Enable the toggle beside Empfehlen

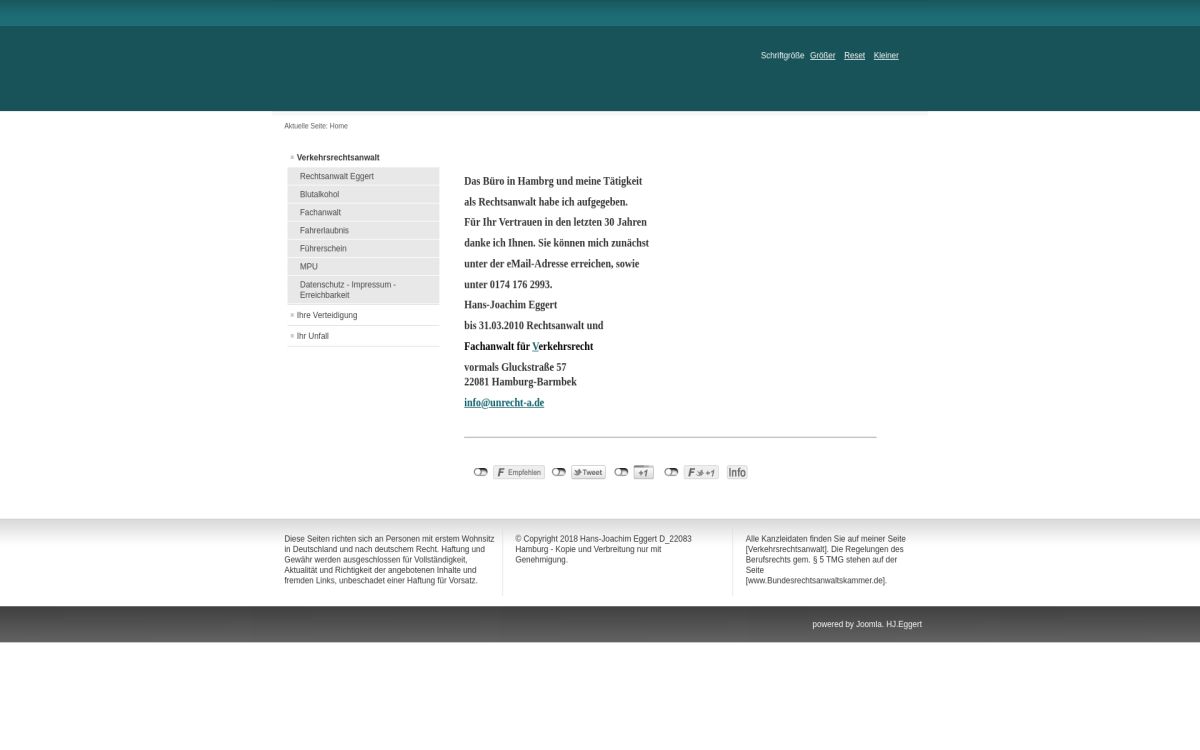[x=481, y=472]
